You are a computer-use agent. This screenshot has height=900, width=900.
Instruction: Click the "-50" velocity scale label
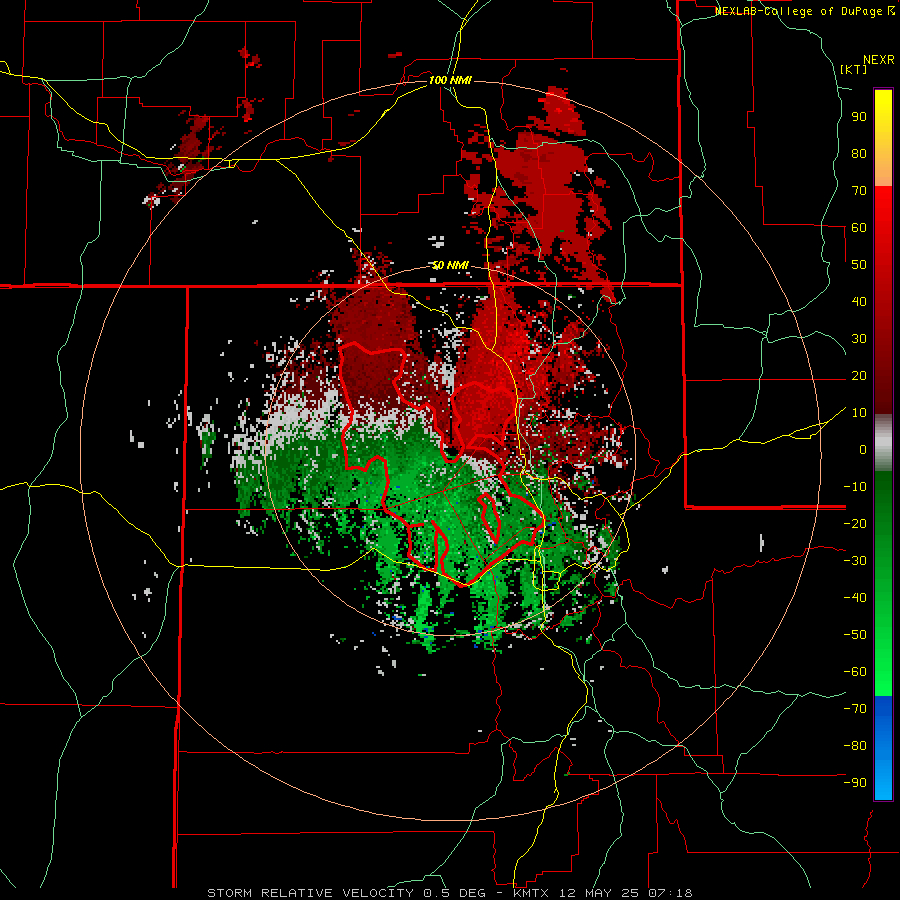[x=855, y=635]
